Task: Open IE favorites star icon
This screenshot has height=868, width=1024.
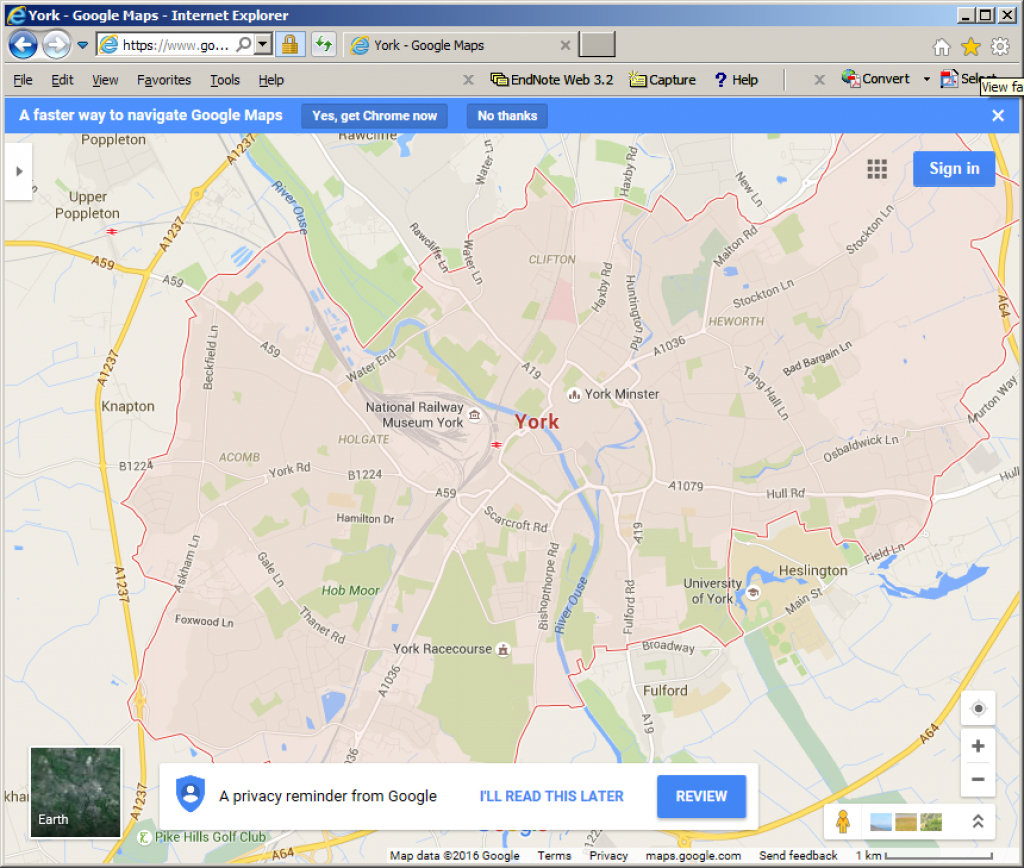Action: tap(970, 46)
